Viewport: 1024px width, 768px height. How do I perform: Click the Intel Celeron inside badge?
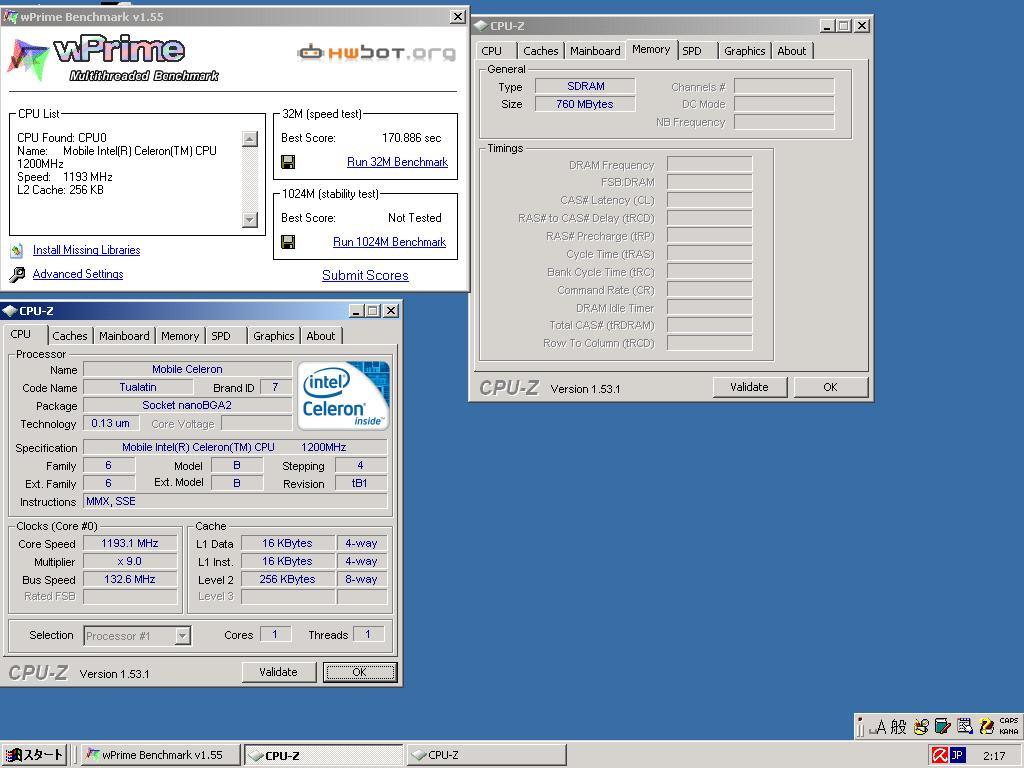344,395
